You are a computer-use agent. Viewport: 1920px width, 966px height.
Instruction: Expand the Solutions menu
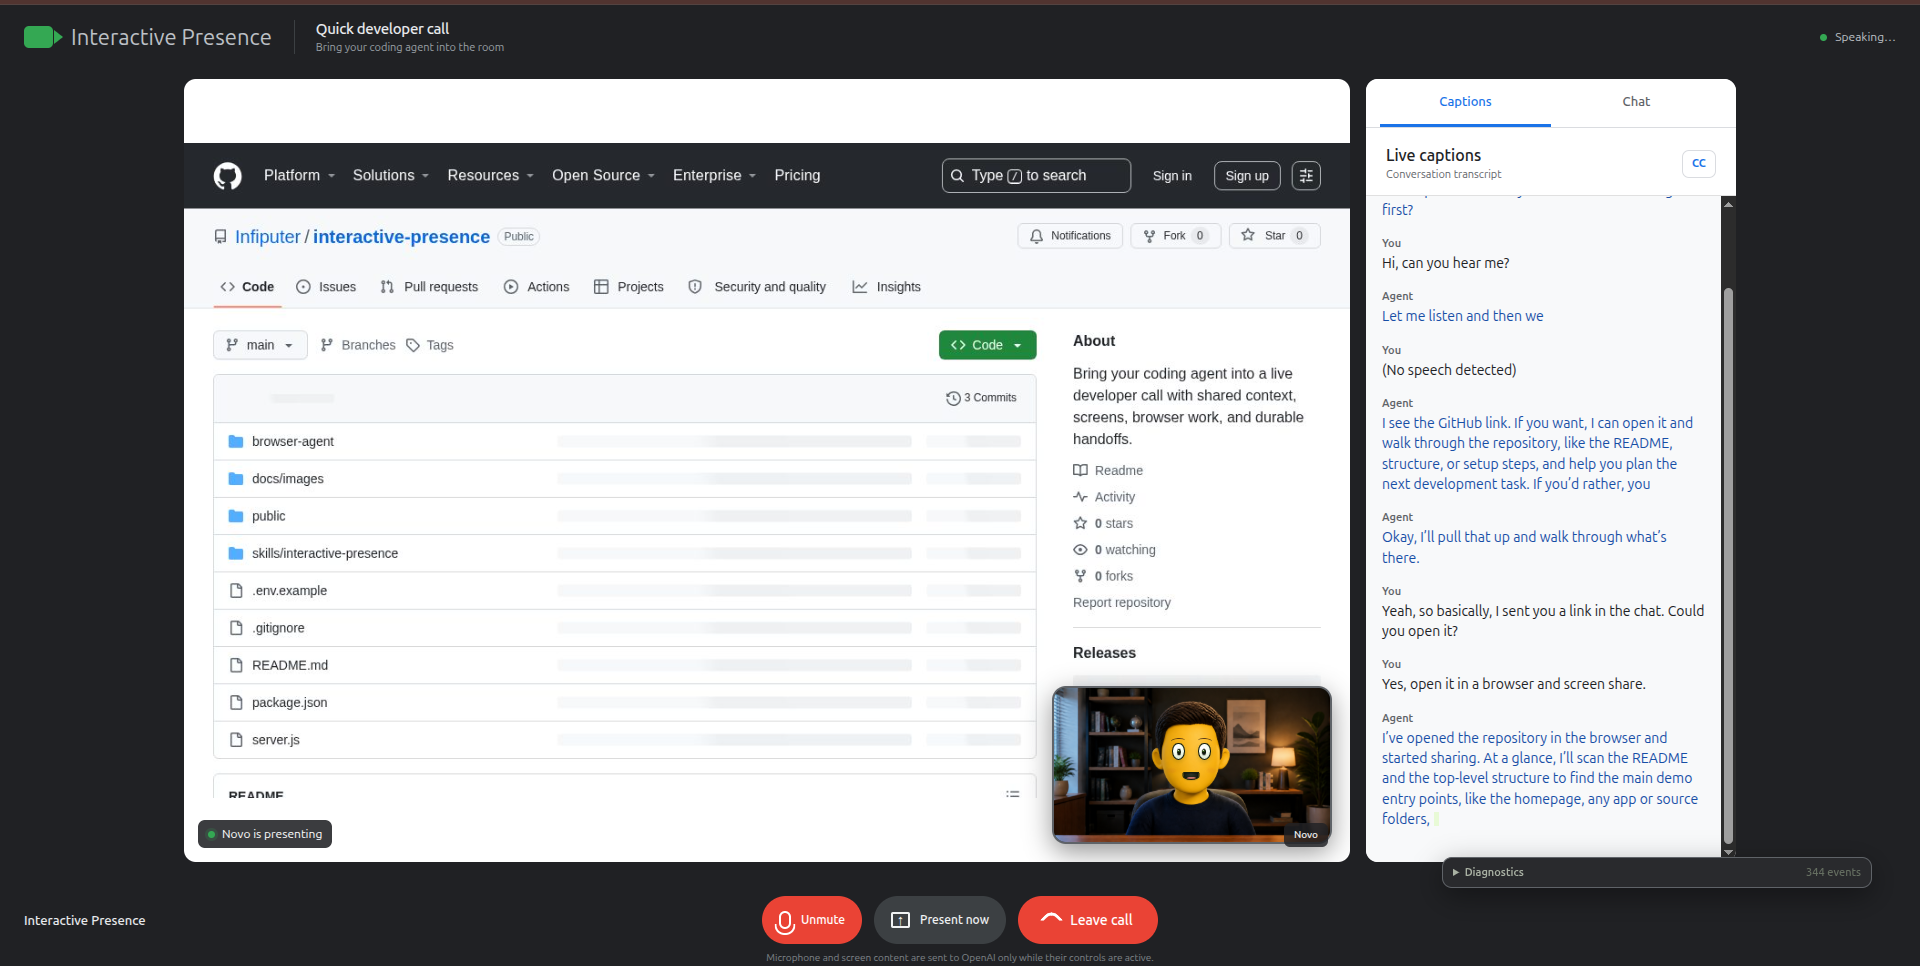[x=391, y=176]
